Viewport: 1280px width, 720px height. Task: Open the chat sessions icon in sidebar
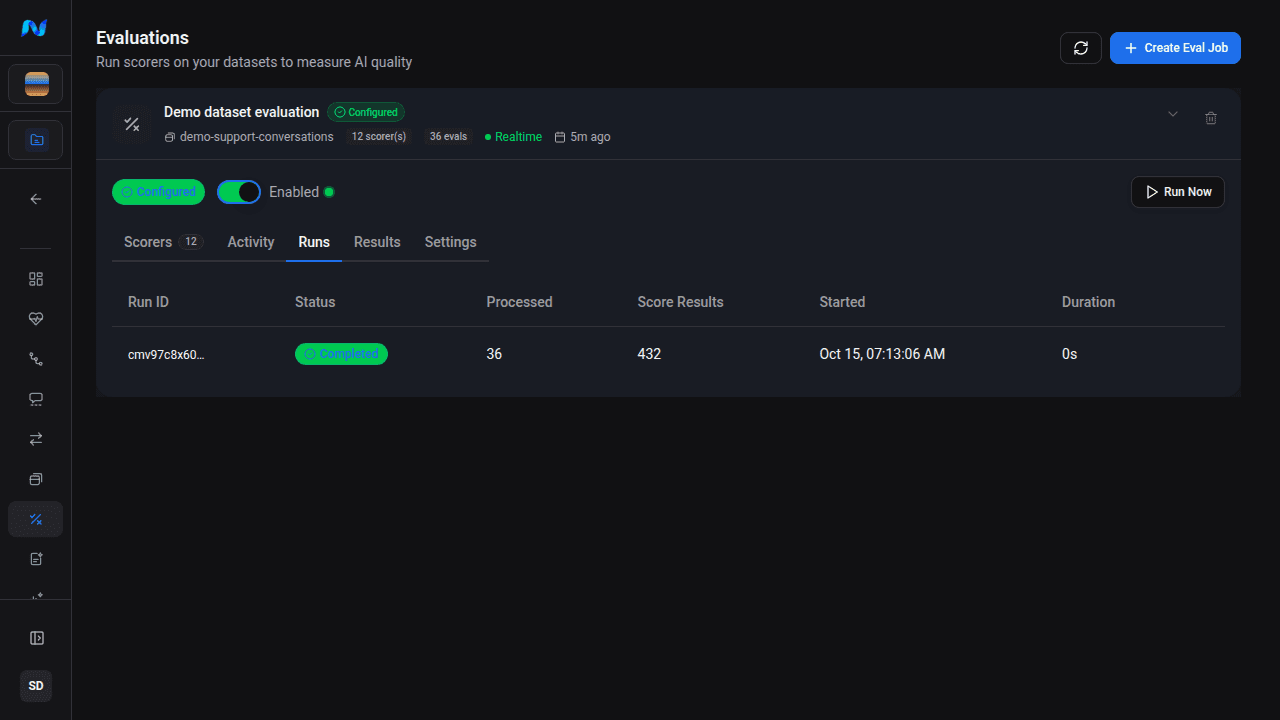point(36,399)
